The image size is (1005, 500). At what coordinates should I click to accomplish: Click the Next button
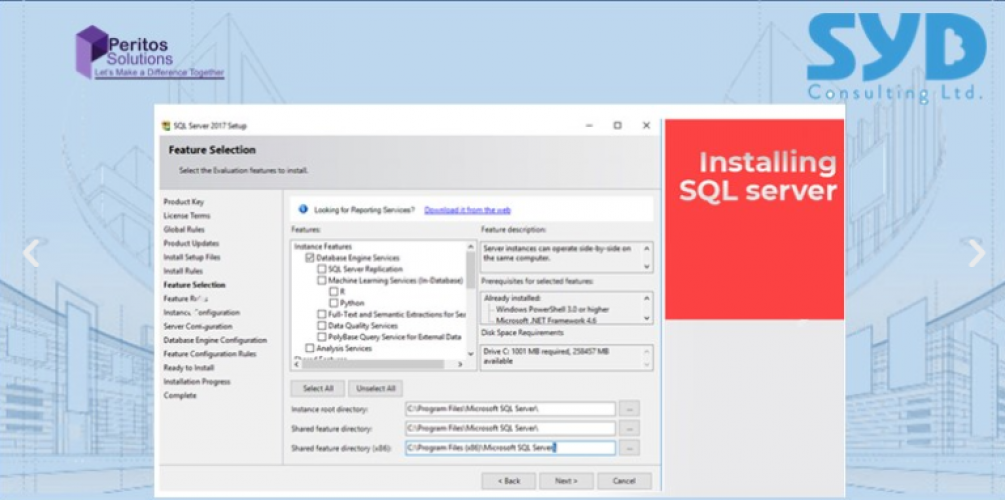point(566,481)
